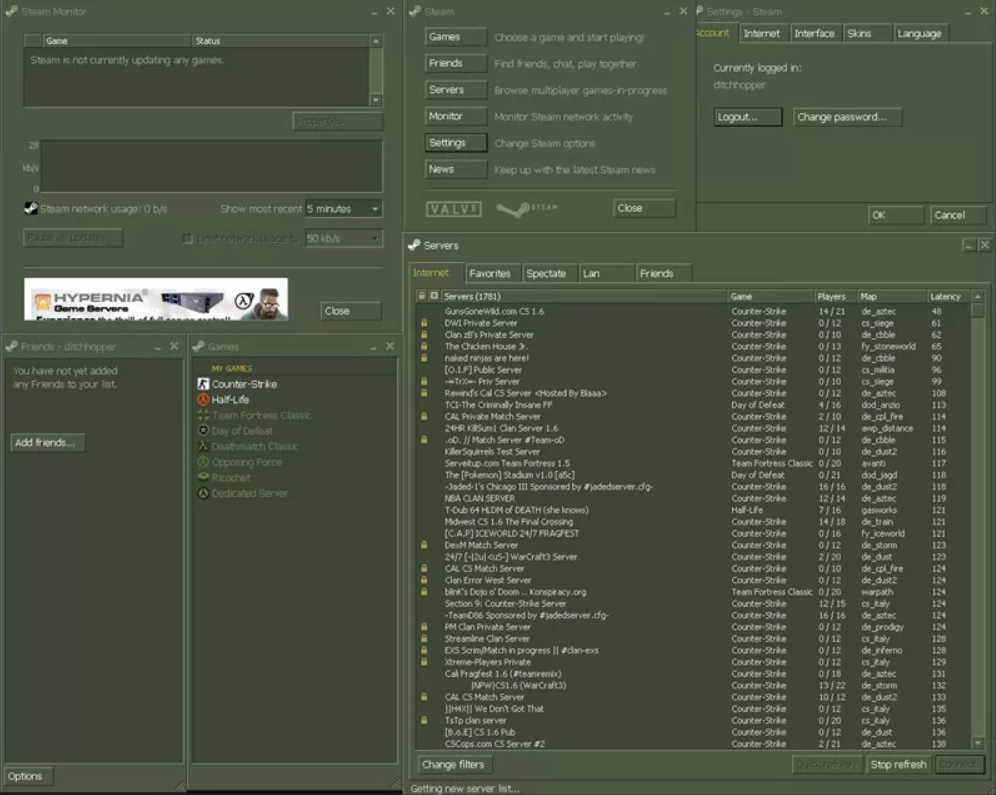
Task: Click lock icon on CAL Private Match Server
Action: pyautogui.click(x=424, y=417)
